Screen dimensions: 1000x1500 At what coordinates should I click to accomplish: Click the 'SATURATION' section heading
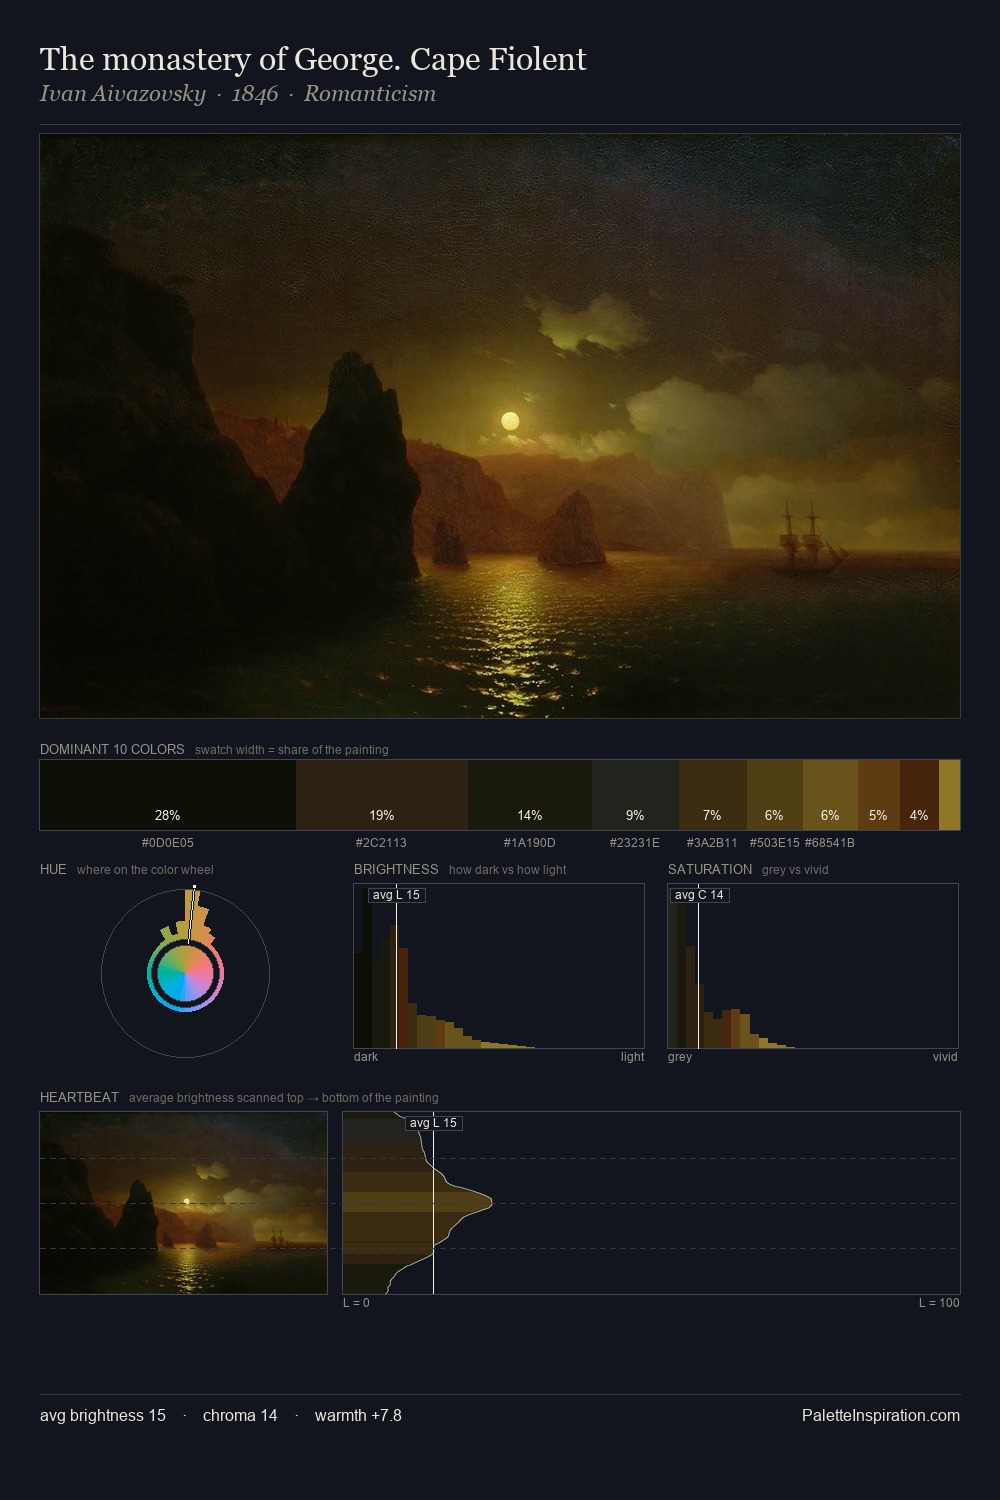(710, 869)
